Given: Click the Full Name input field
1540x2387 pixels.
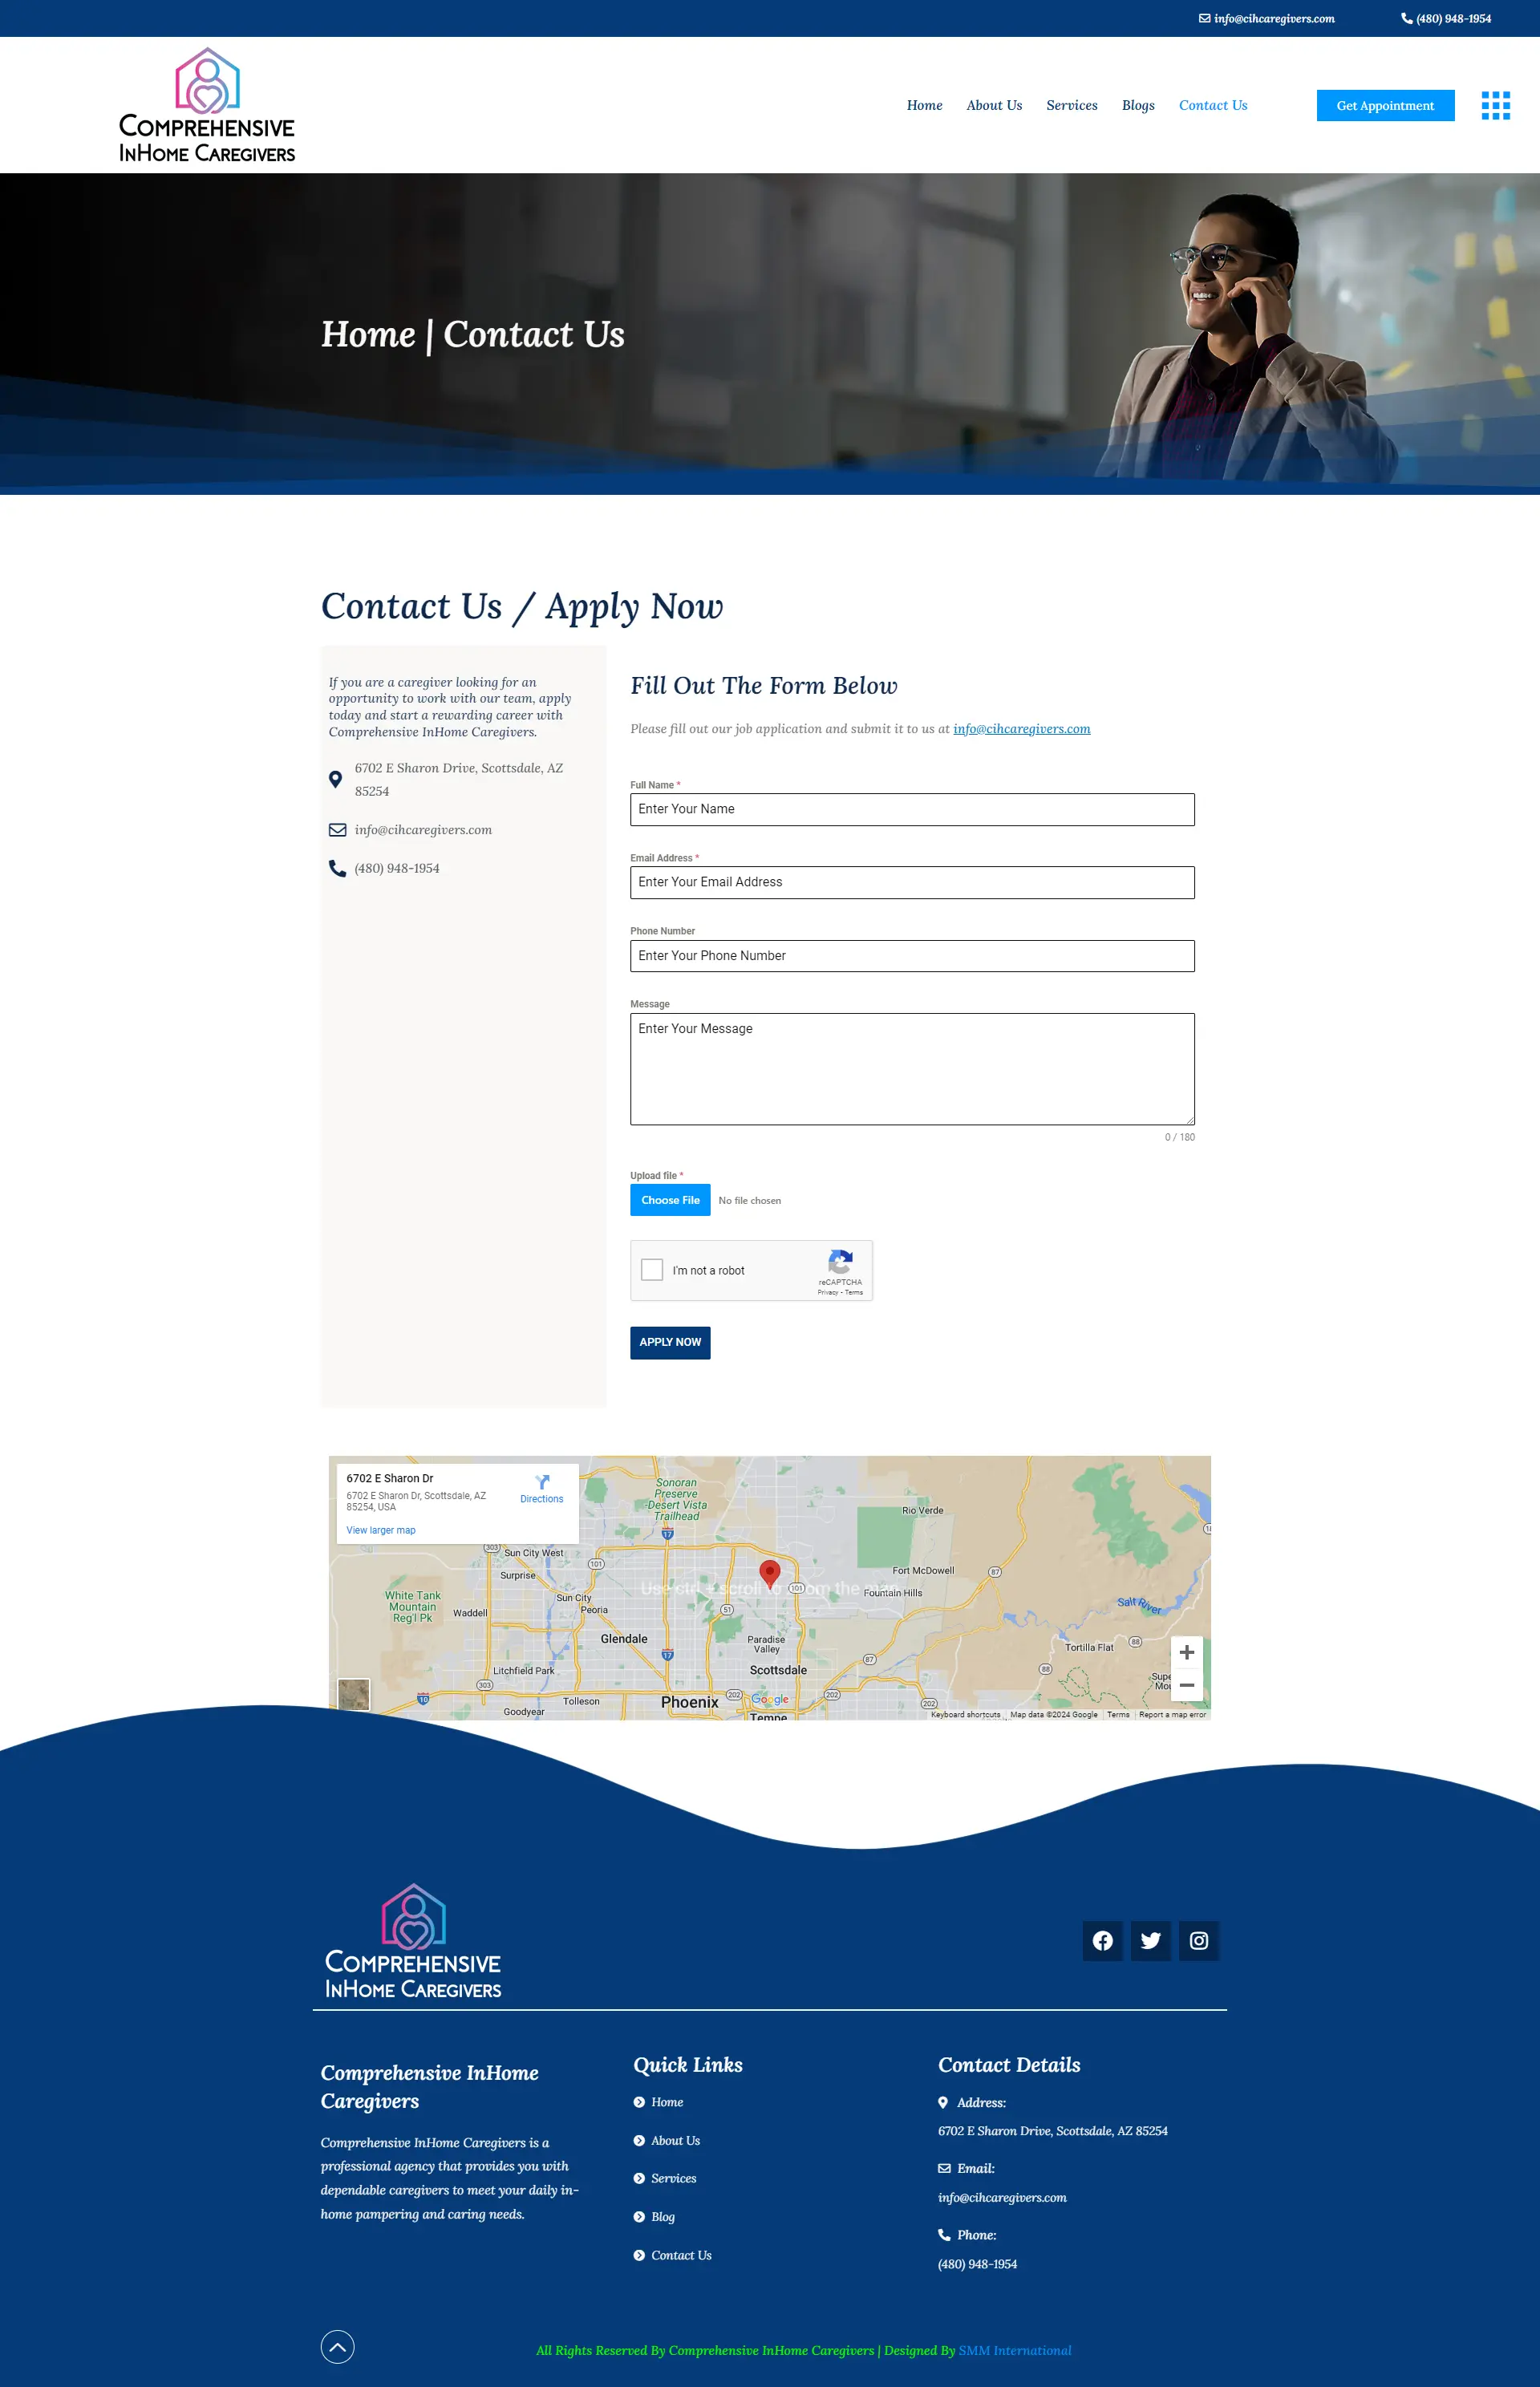Looking at the screenshot, I should 910,809.
